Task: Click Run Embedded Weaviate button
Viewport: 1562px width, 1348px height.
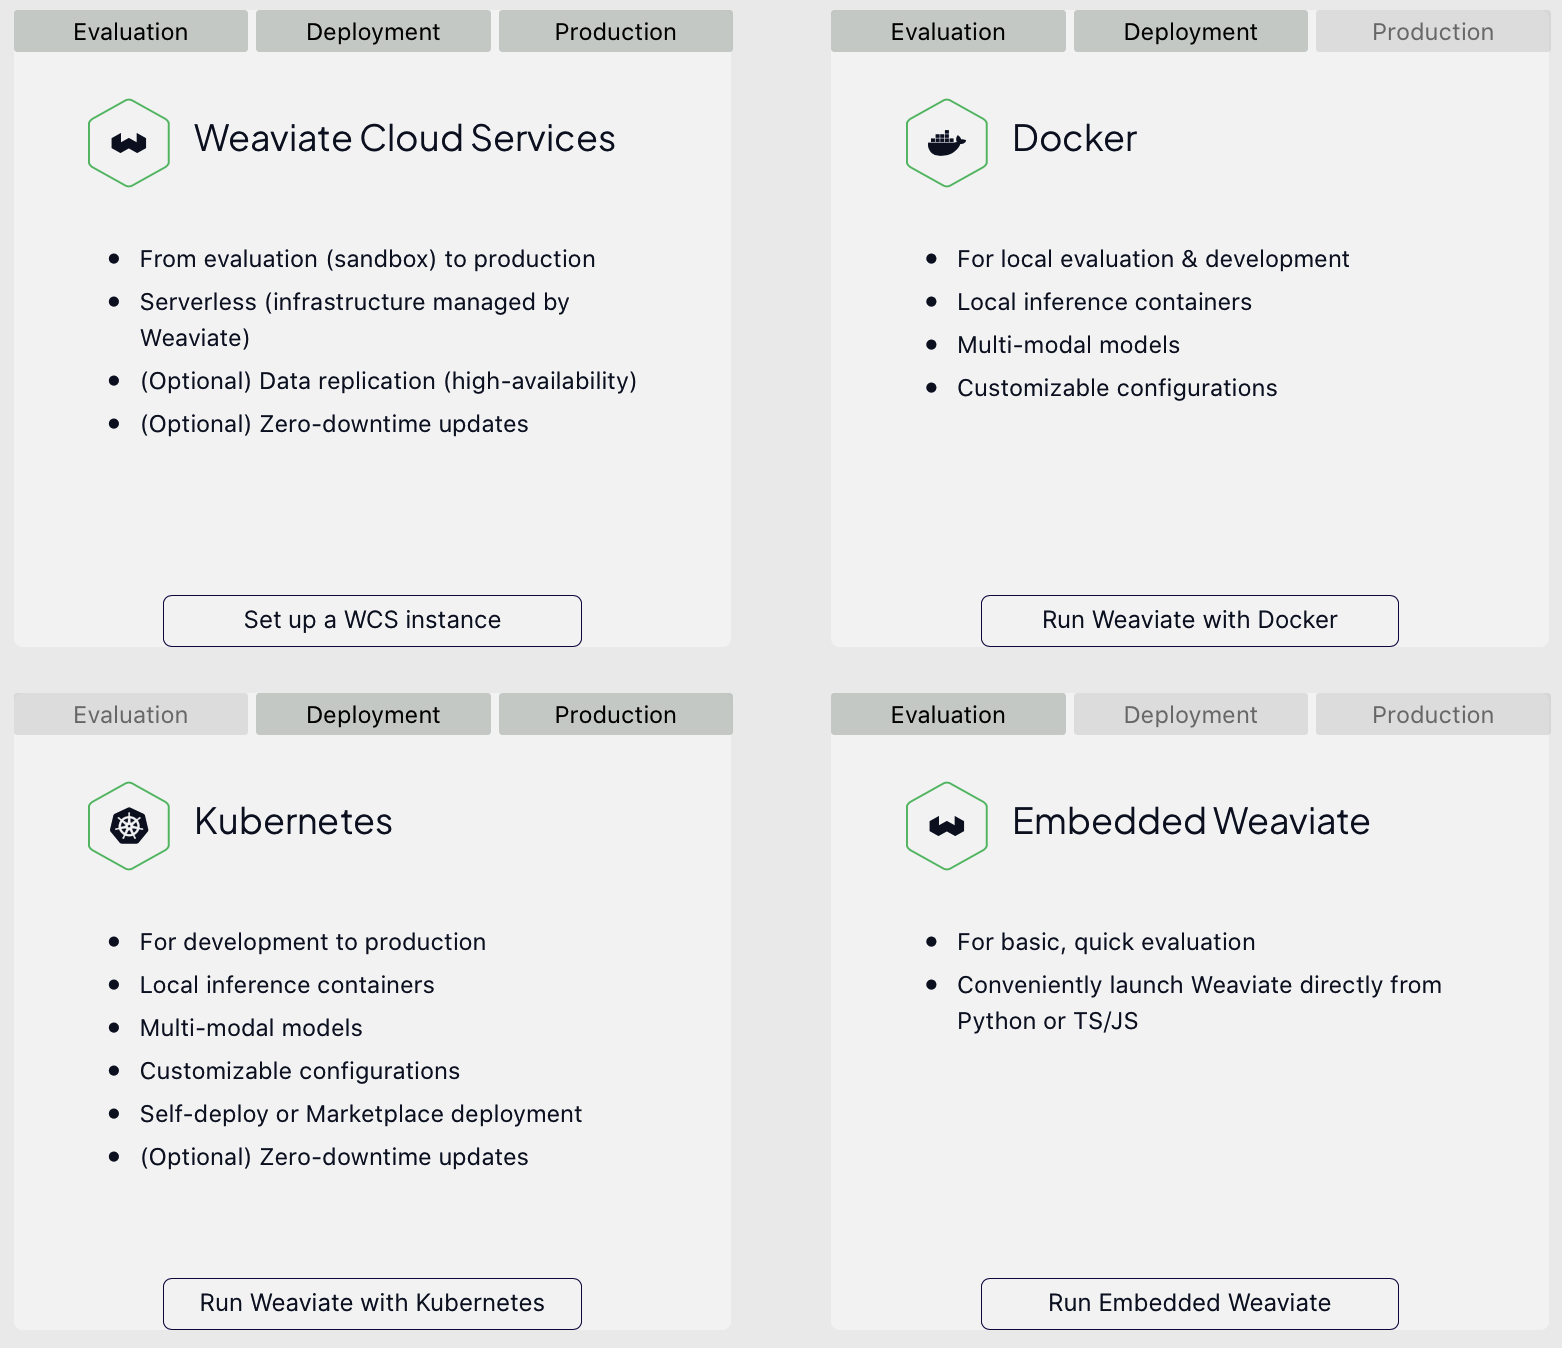Action: click(x=1190, y=1304)
